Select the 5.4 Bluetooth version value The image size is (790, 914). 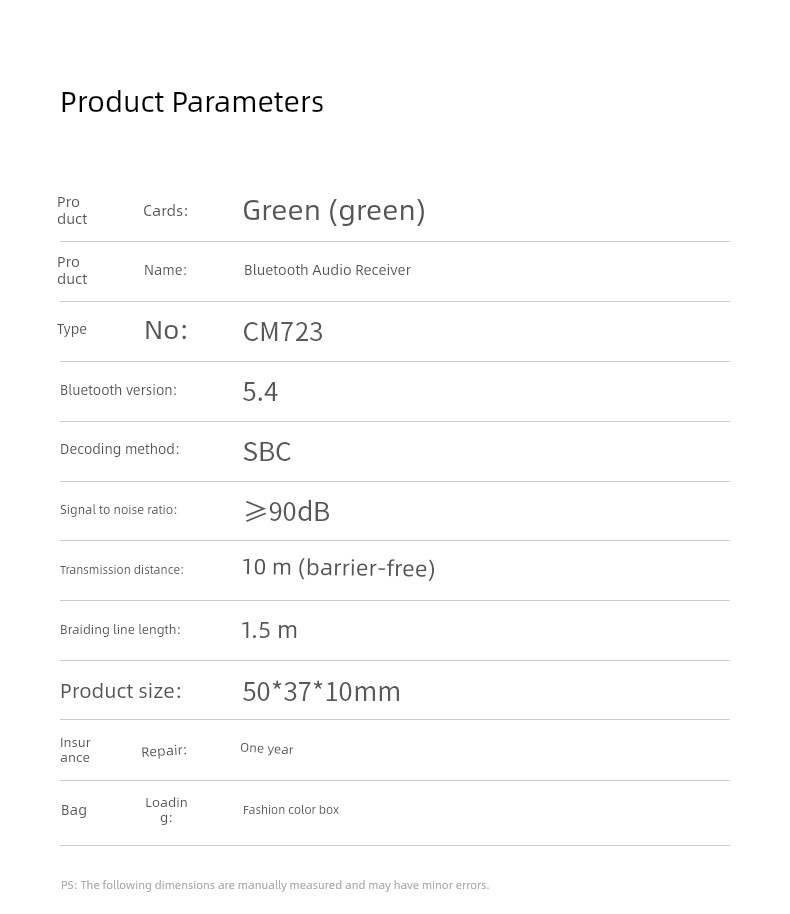point(260,392)
